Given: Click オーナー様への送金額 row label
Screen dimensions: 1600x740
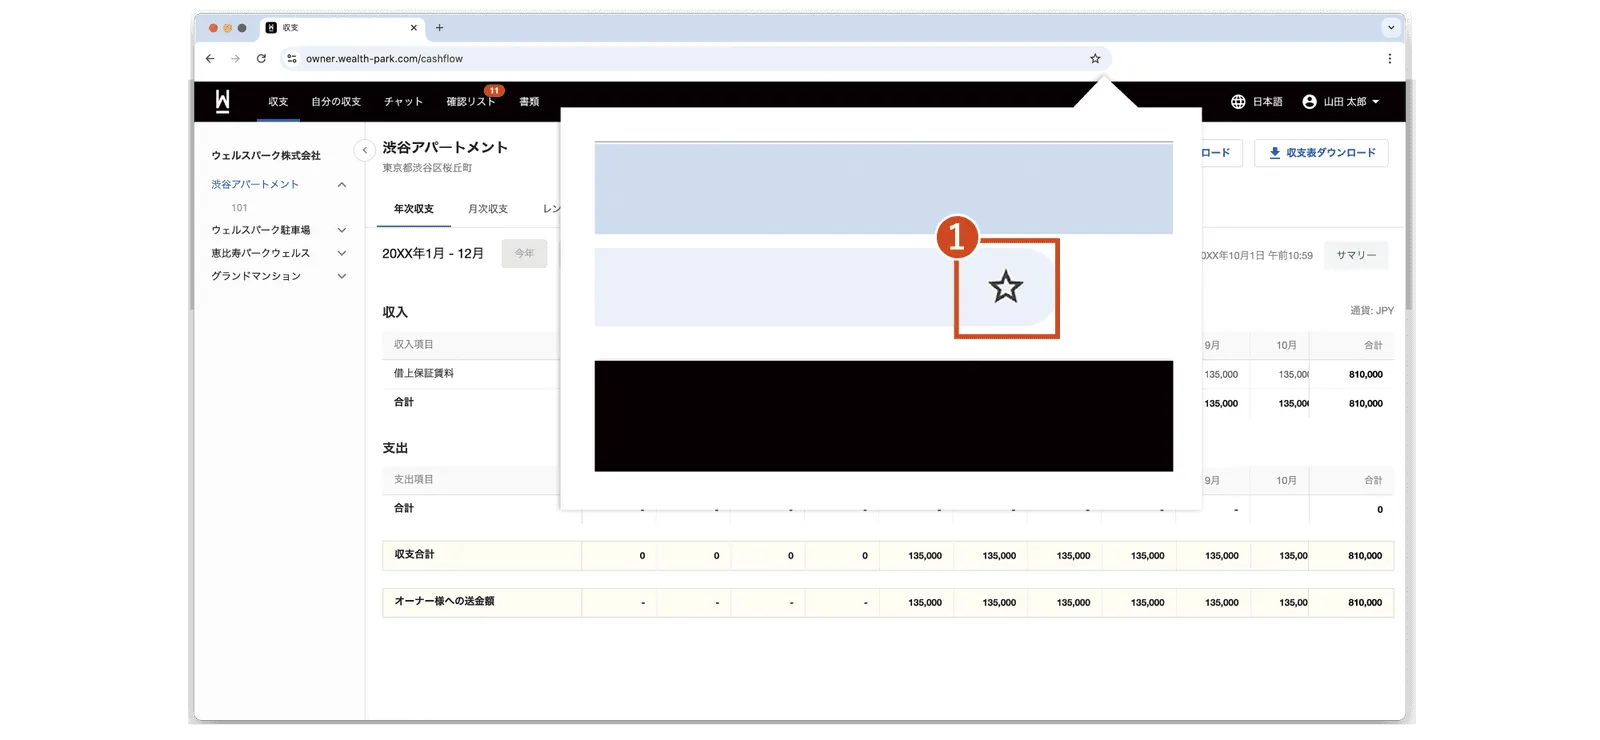Looking at the screenshot, I should [x=444, y=601].
